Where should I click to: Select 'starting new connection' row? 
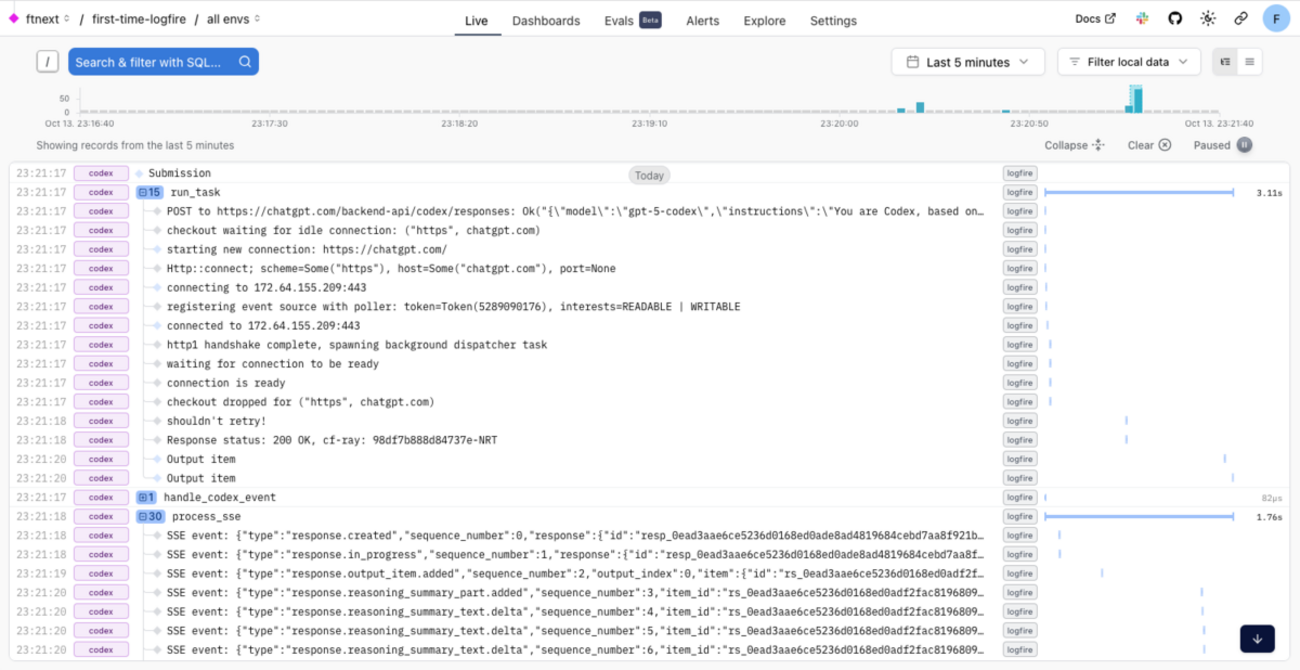650,249
